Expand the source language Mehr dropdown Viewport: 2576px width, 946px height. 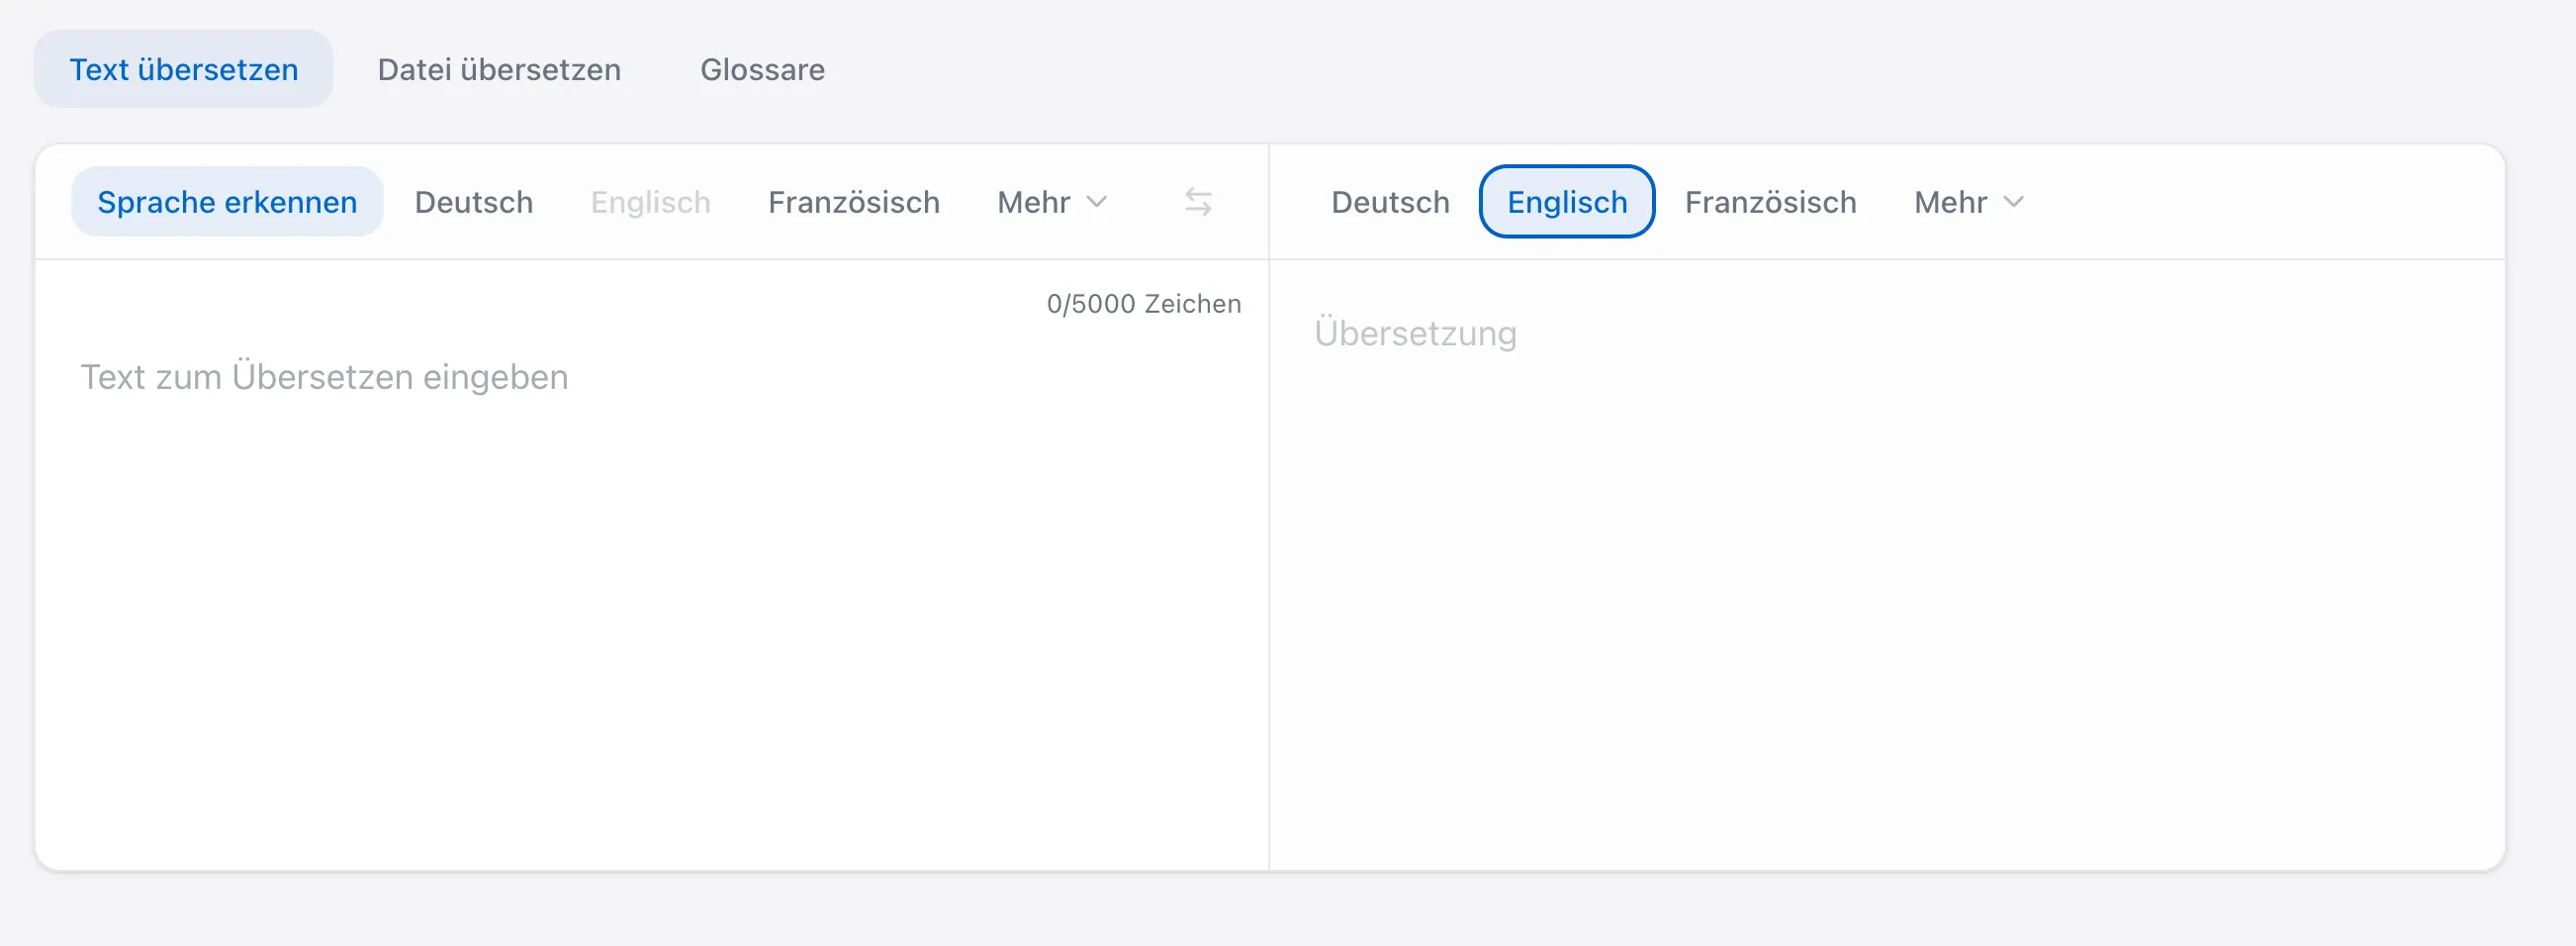click(1051, 201)
